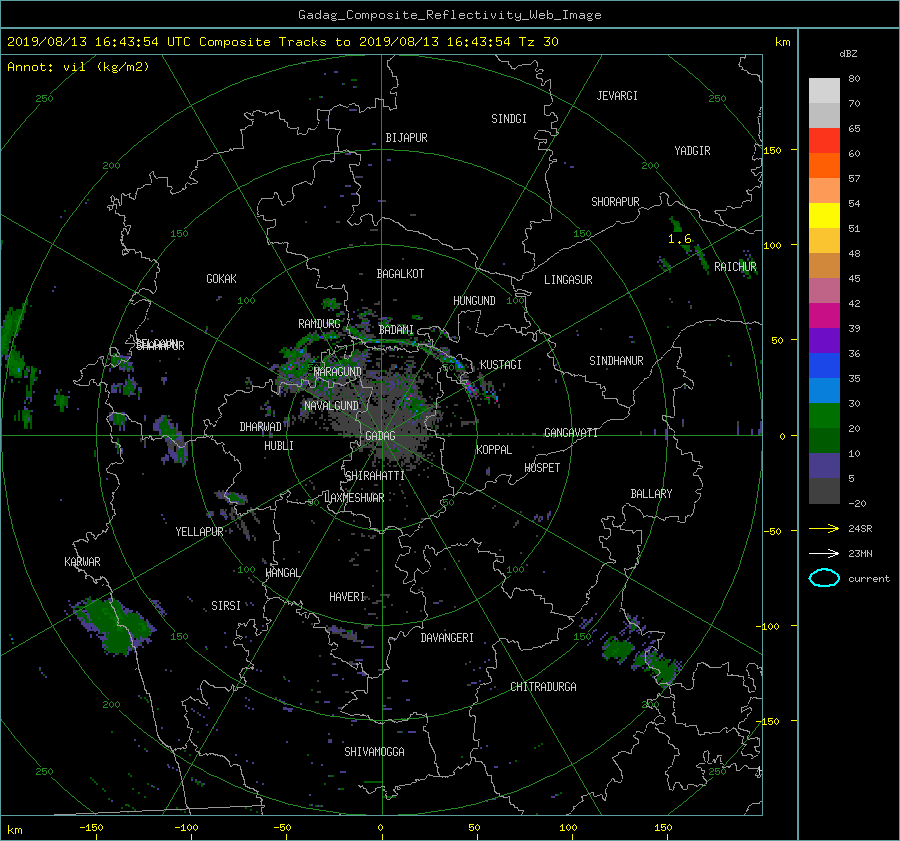Image resolution: width=900 pixels, height=841 pixels.
Task: Click the dBZ legend heading
Action: pos(848,54)
